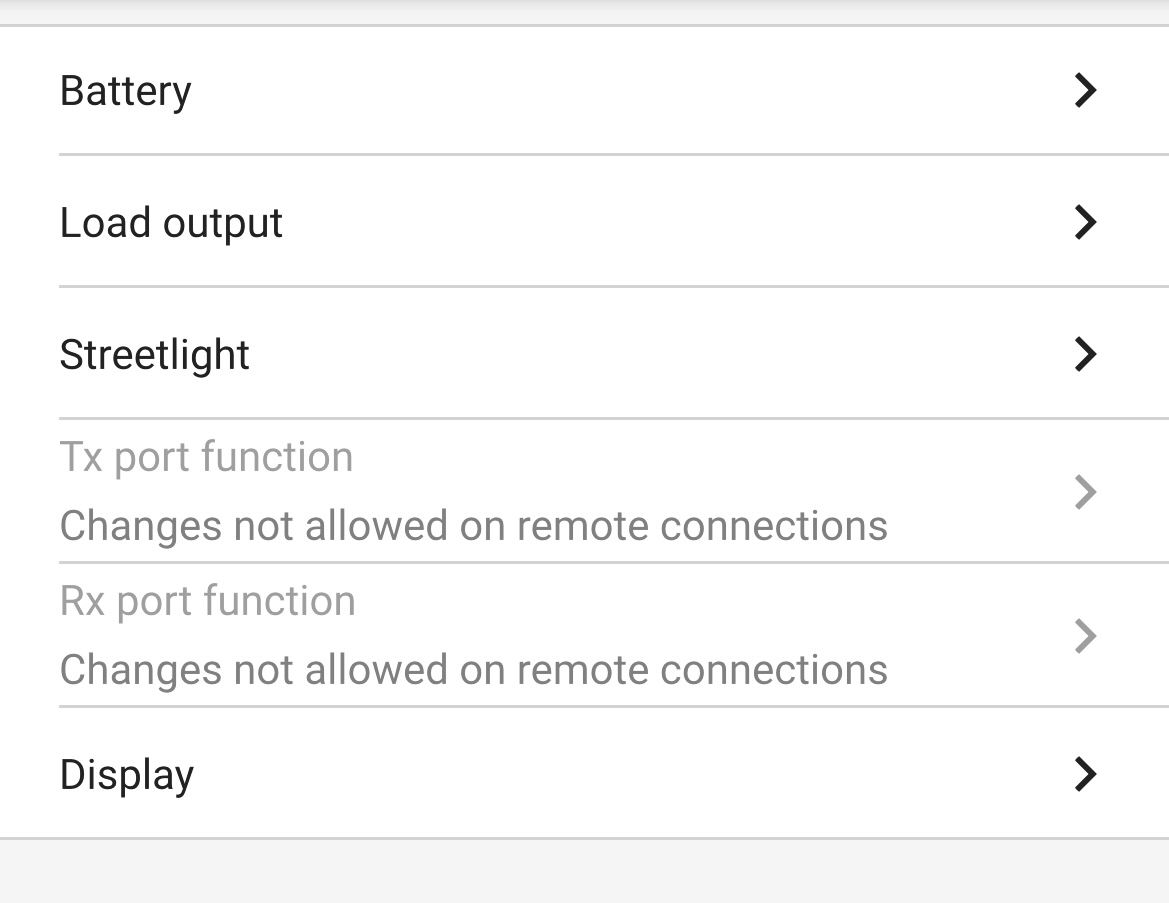The image size is (1169, 903).
Task: Click the Tx port function label
Action: 206,458
